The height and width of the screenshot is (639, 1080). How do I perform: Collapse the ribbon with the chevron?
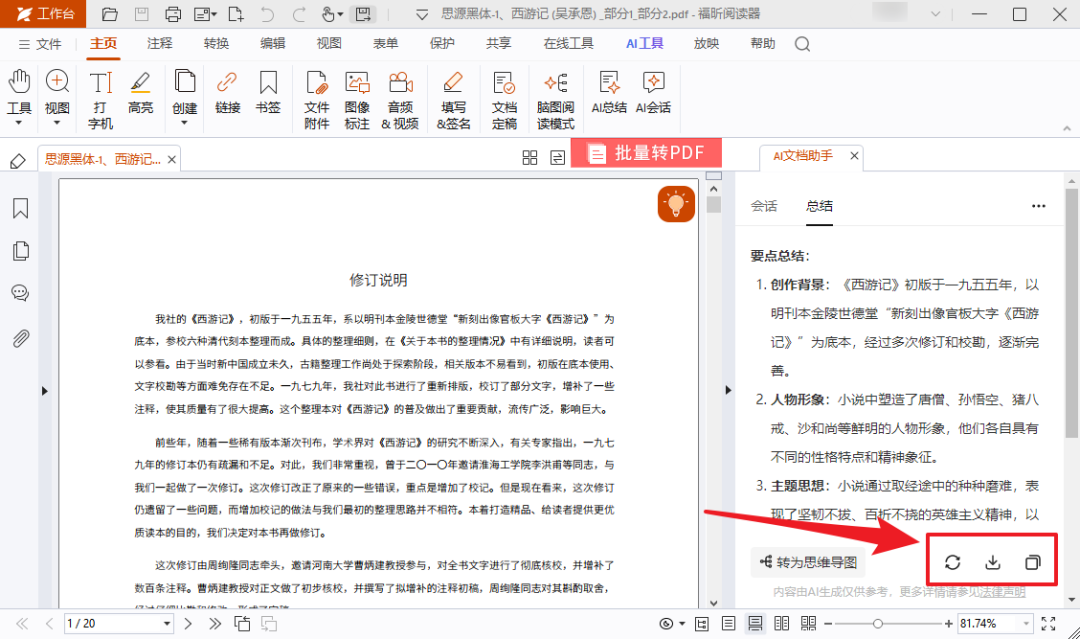(1067, 129)
